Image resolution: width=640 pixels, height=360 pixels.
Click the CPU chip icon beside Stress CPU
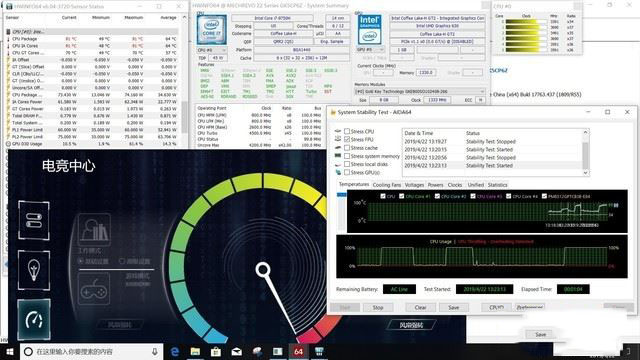click(338, 131)
